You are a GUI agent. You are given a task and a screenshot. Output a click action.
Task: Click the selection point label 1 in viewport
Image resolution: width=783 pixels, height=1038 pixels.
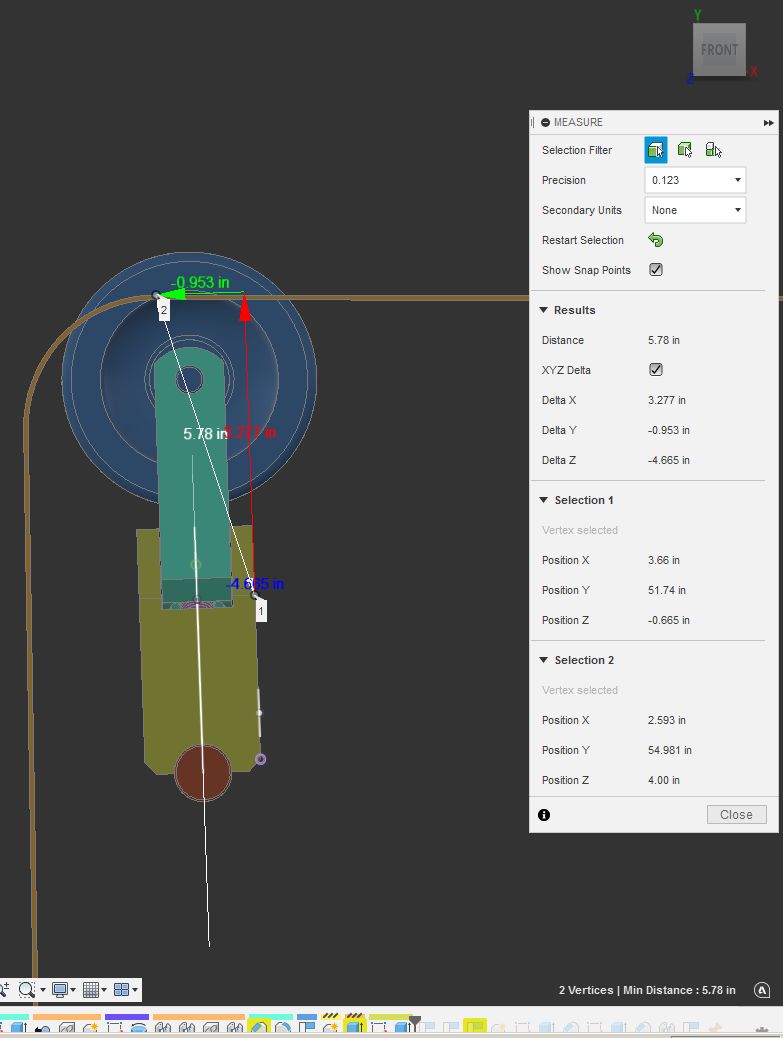[261, 611]
